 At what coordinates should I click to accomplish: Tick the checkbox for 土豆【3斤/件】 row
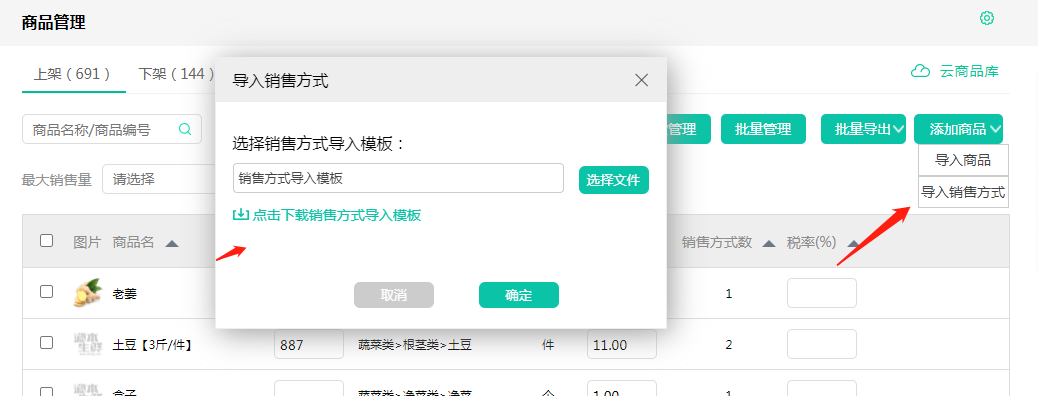pos(46,342)
